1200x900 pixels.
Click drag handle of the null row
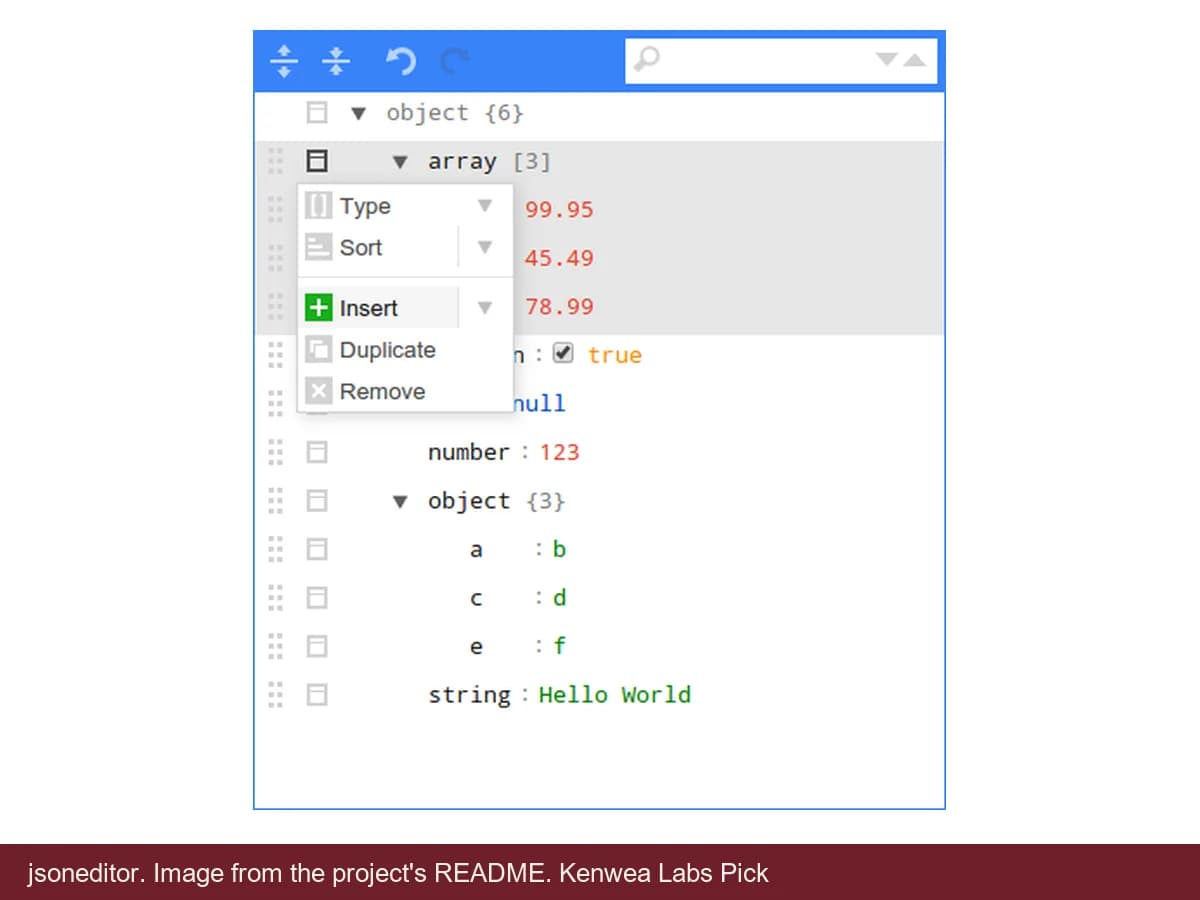(x=276, y=403)
